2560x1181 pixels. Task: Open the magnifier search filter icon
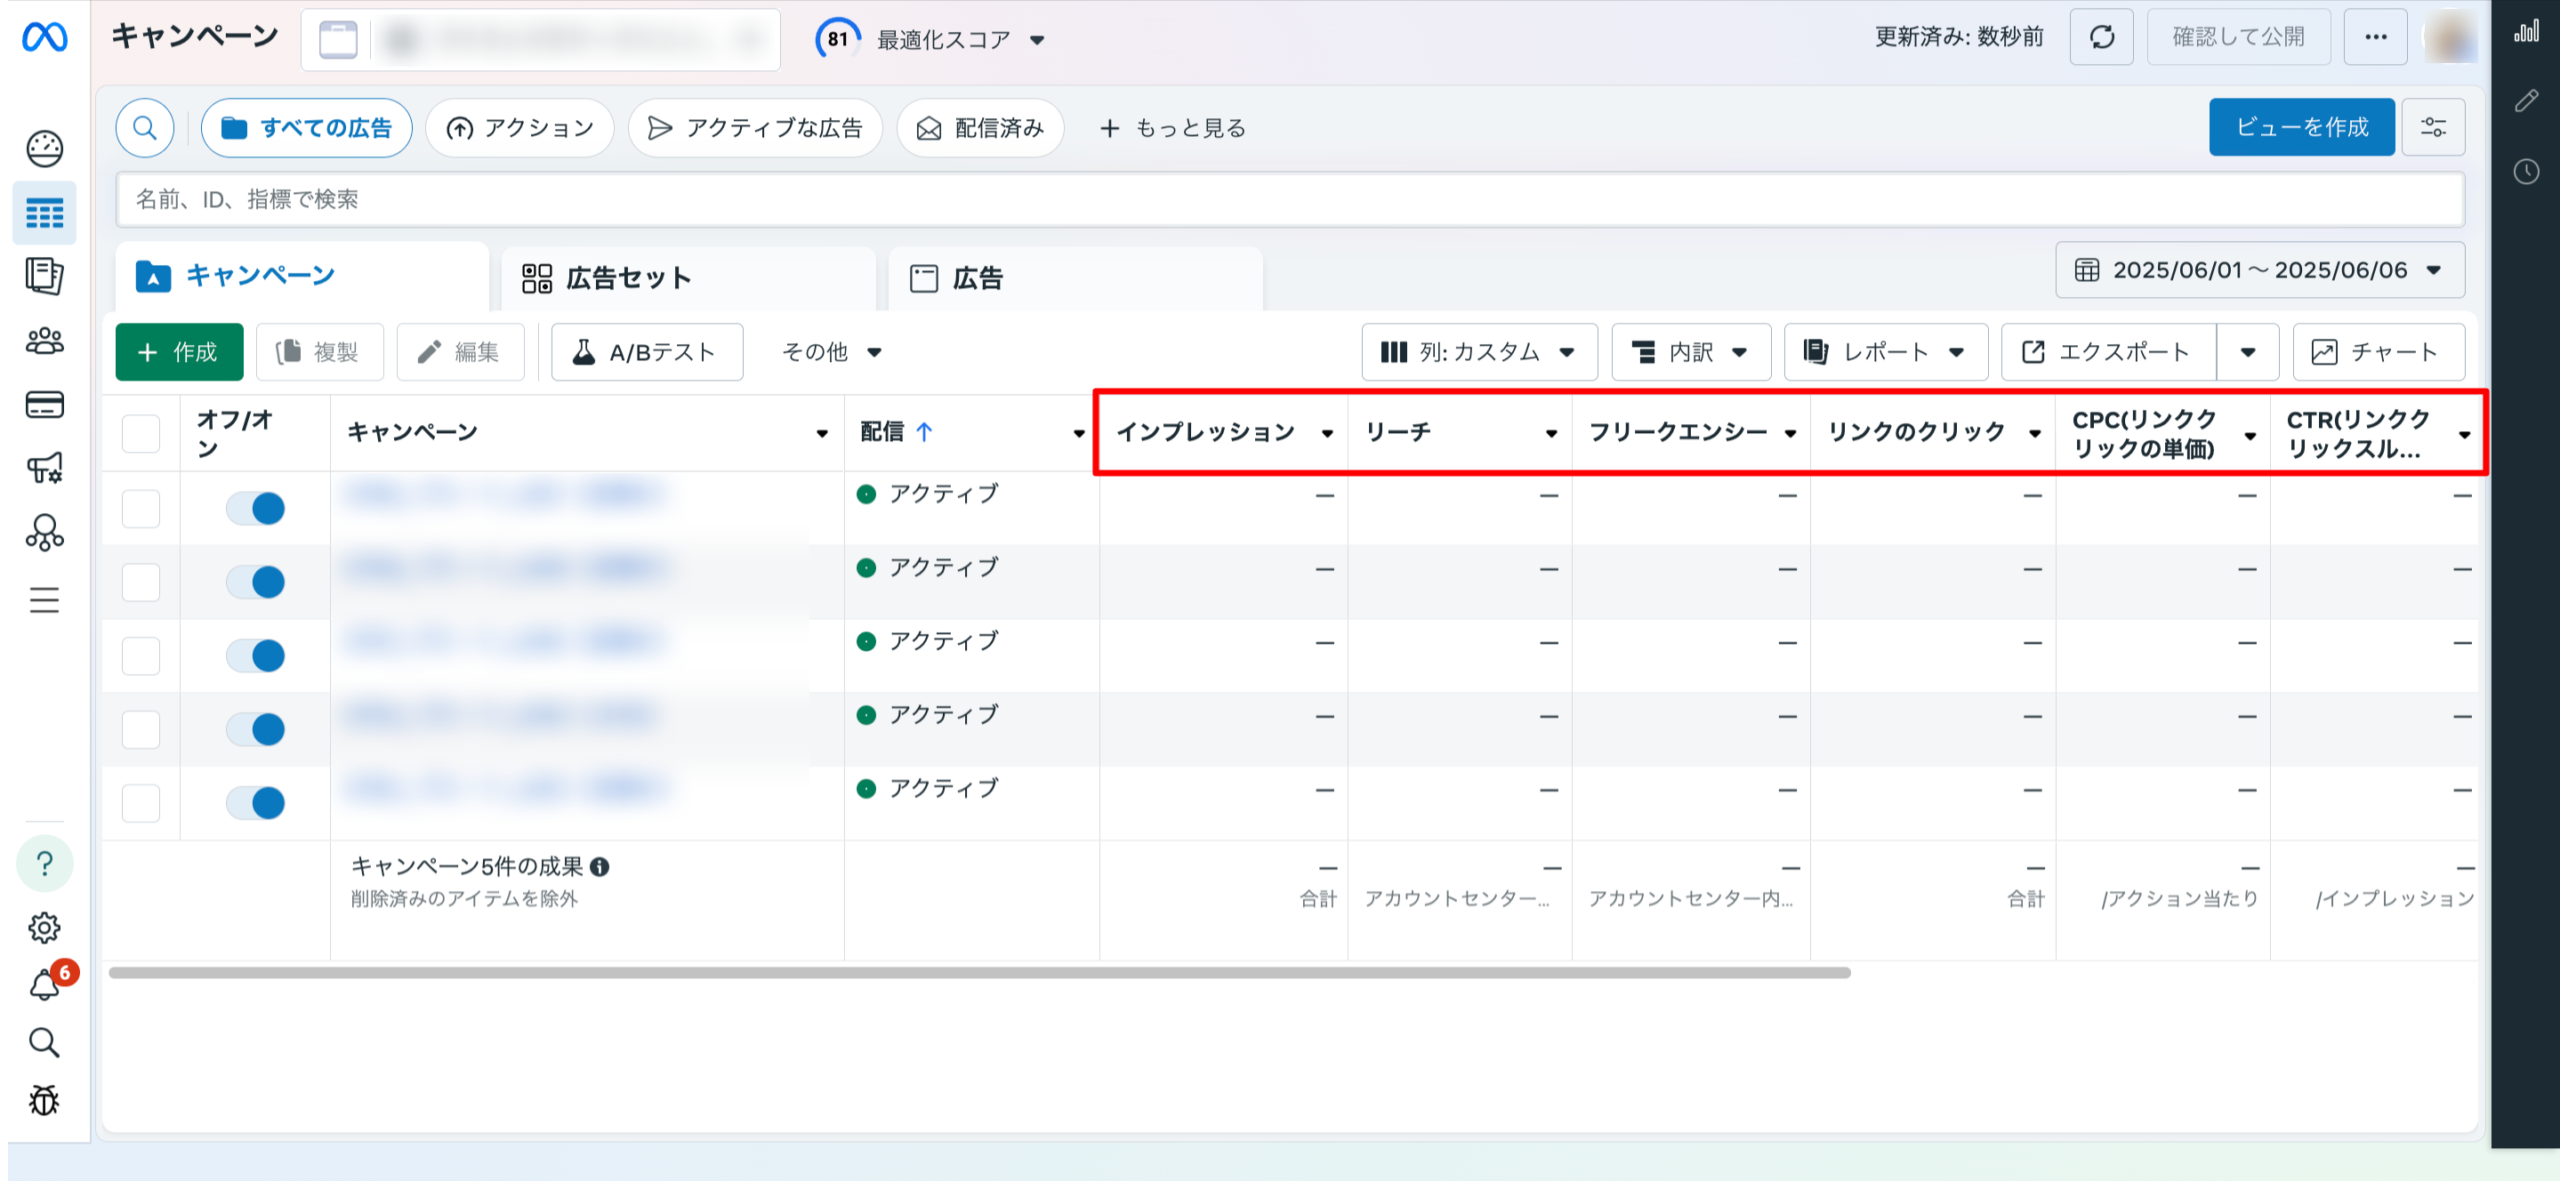point(145,128)
